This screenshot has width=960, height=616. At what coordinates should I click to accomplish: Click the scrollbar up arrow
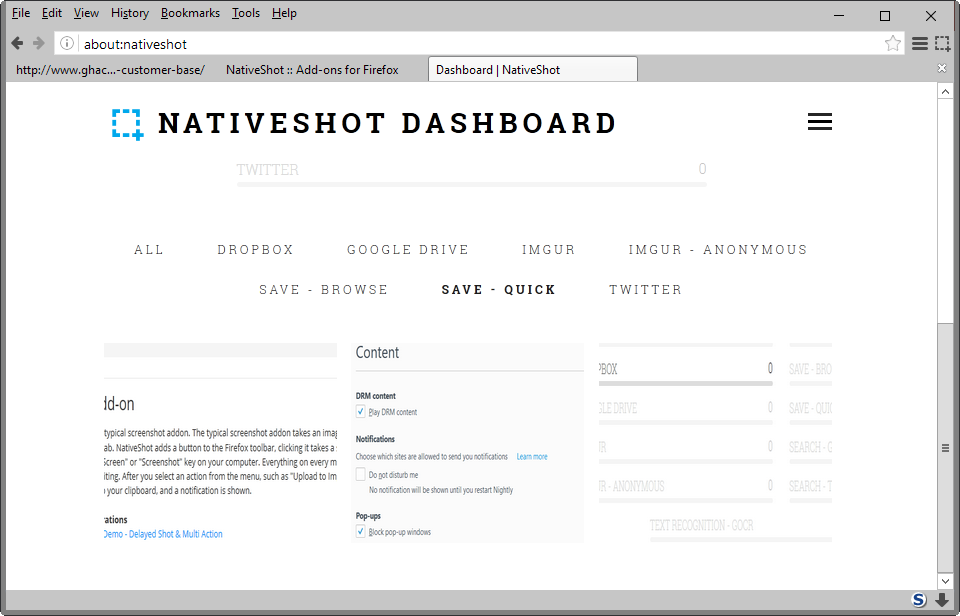click(x=945, y=91)
